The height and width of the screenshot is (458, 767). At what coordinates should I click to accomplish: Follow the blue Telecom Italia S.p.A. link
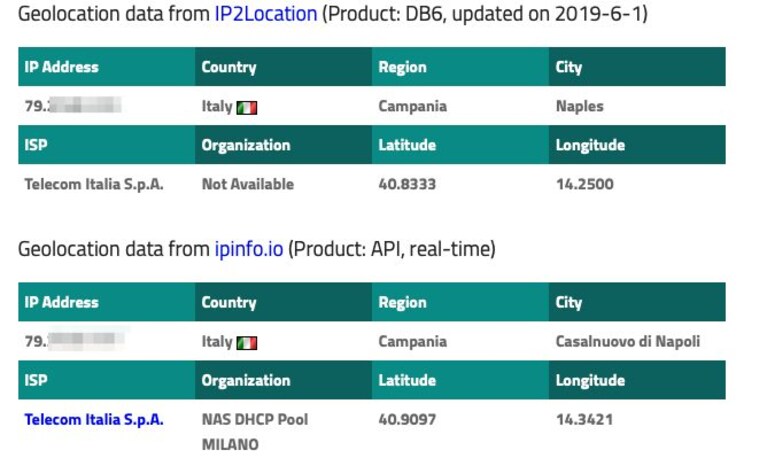coord(94,419)
